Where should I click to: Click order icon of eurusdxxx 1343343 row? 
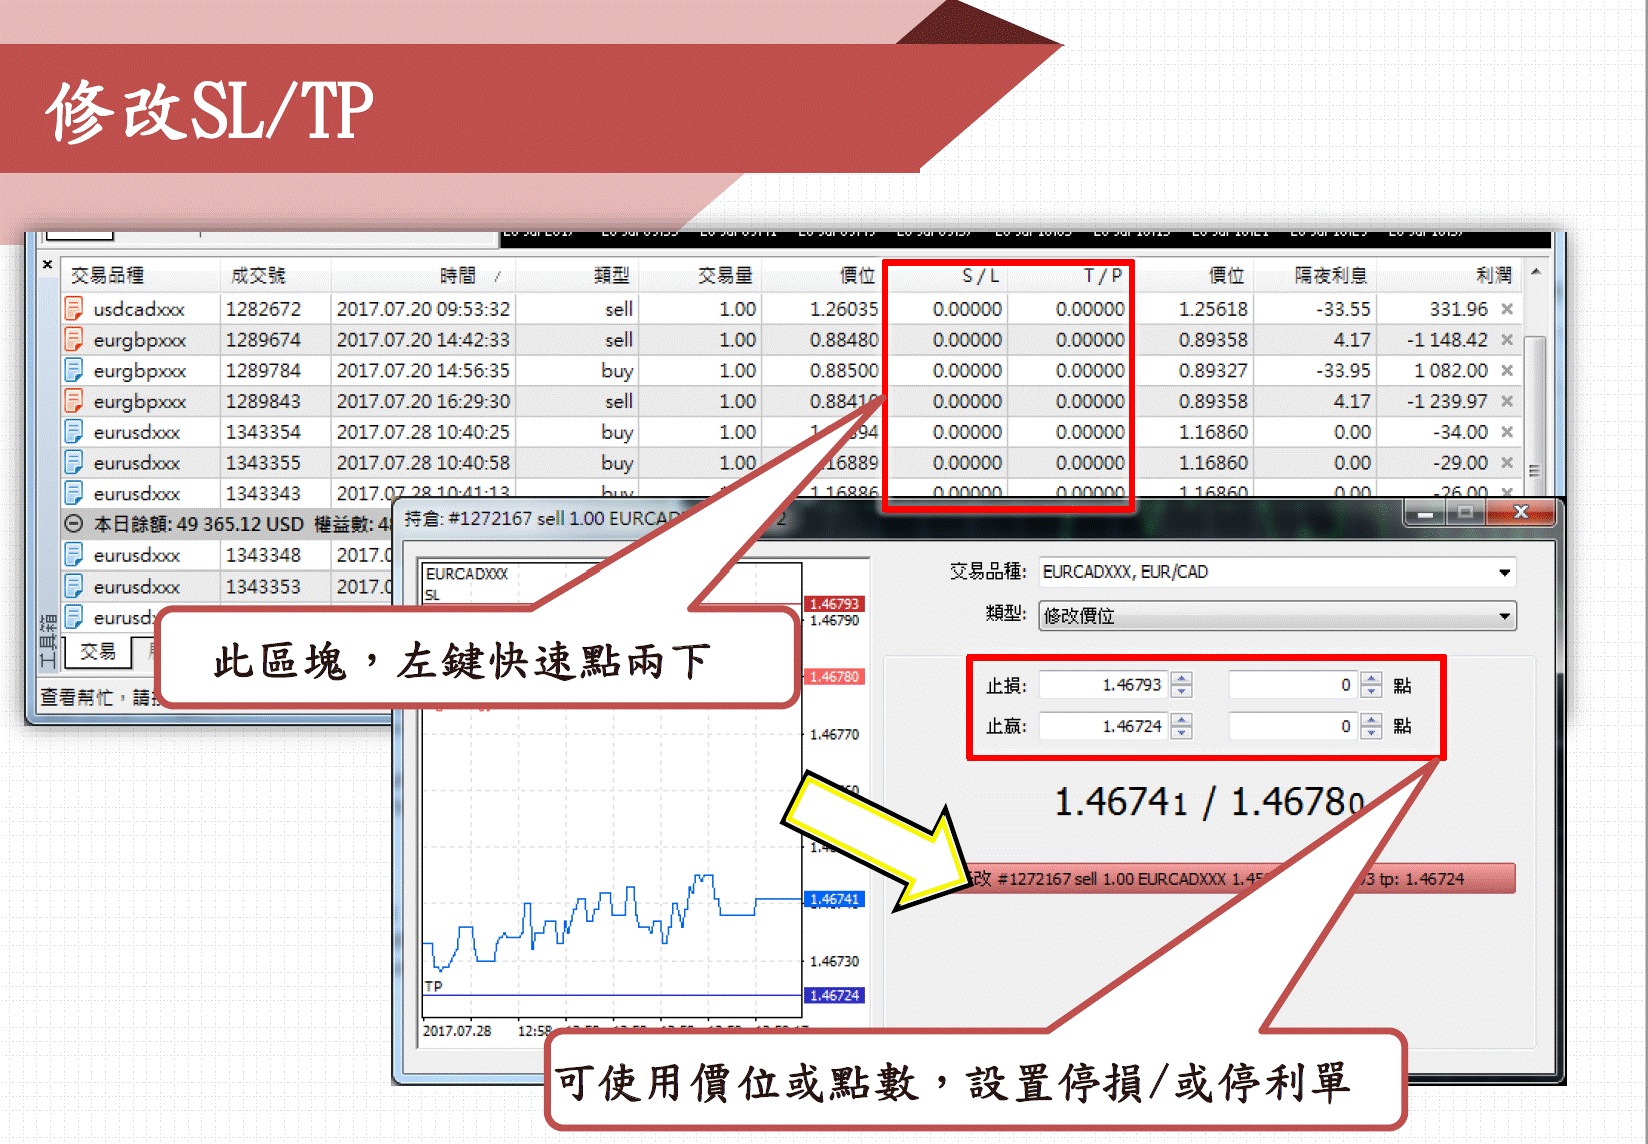tap(73, 493)
